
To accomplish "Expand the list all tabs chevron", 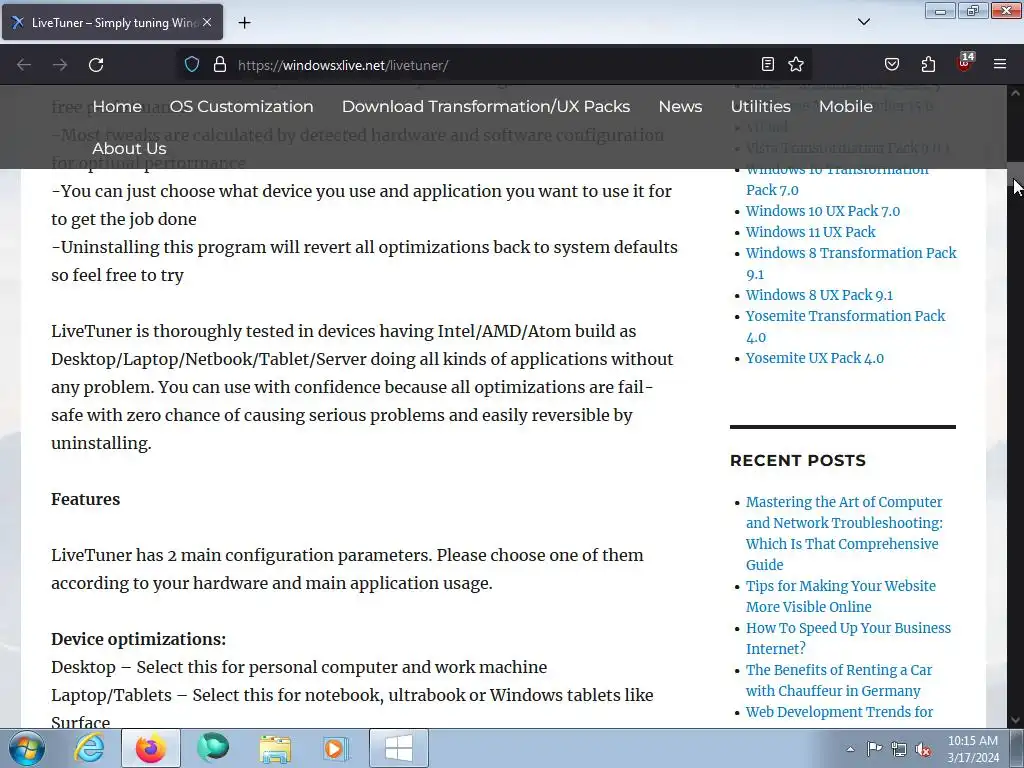I will point(864,22).
